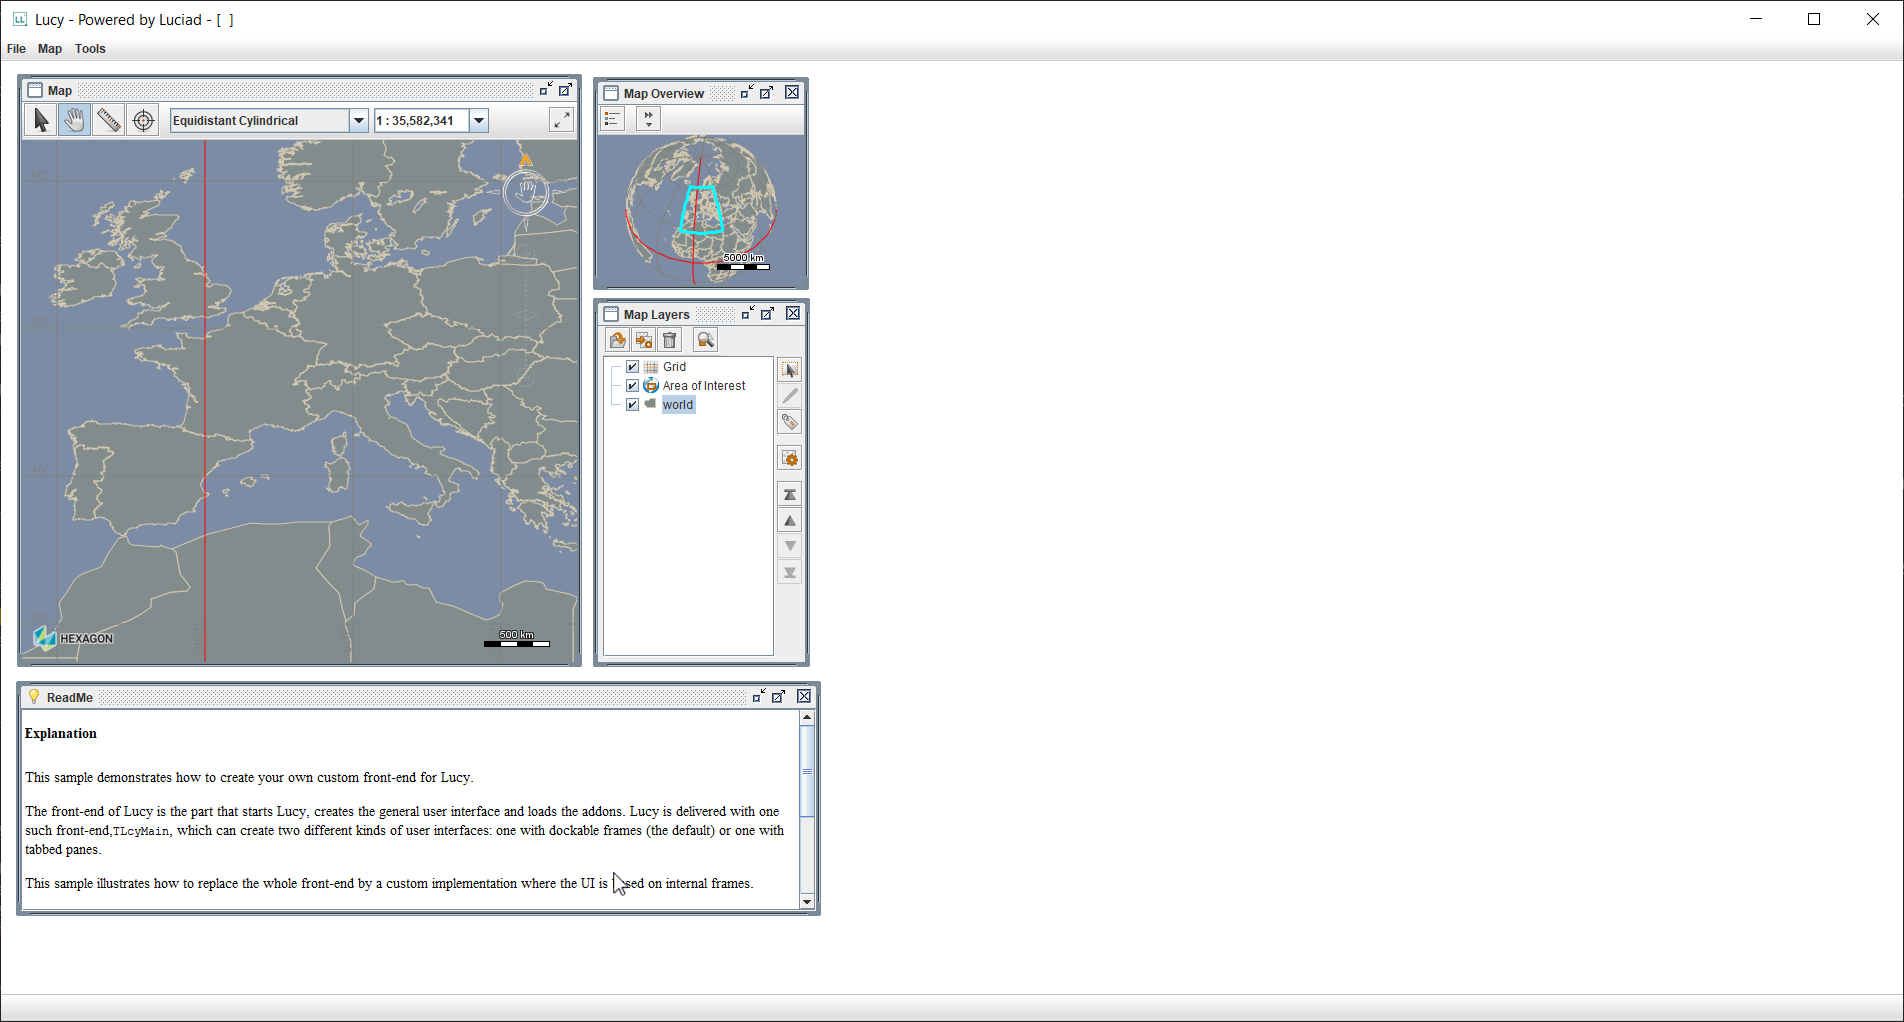1904x1022 pixels.
Task: Move layer to bottom icon
Action: (790, 572)
